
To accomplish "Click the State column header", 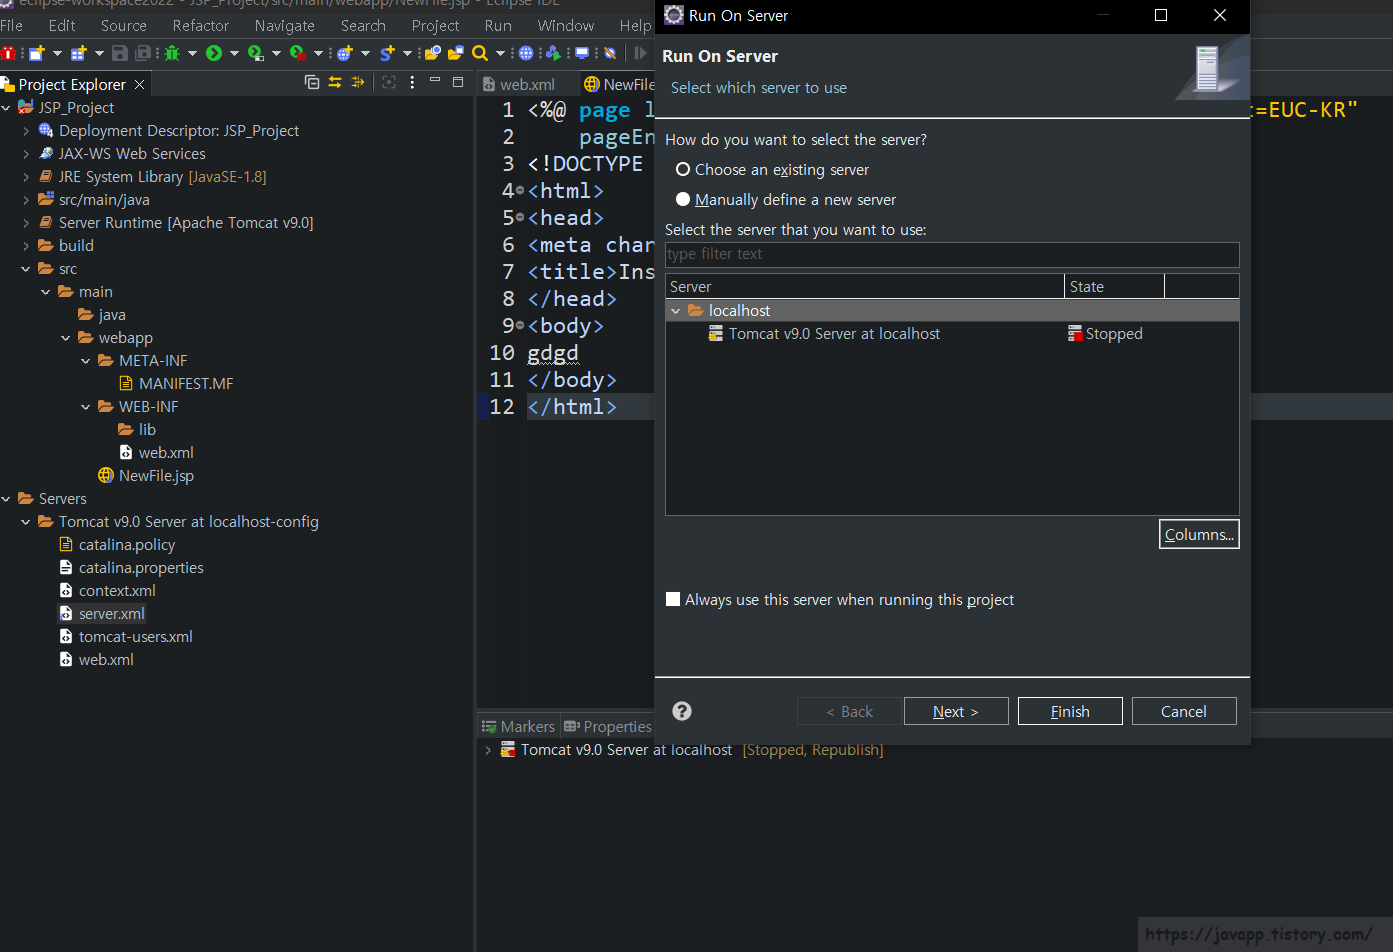I will (x=1114, y=287).
